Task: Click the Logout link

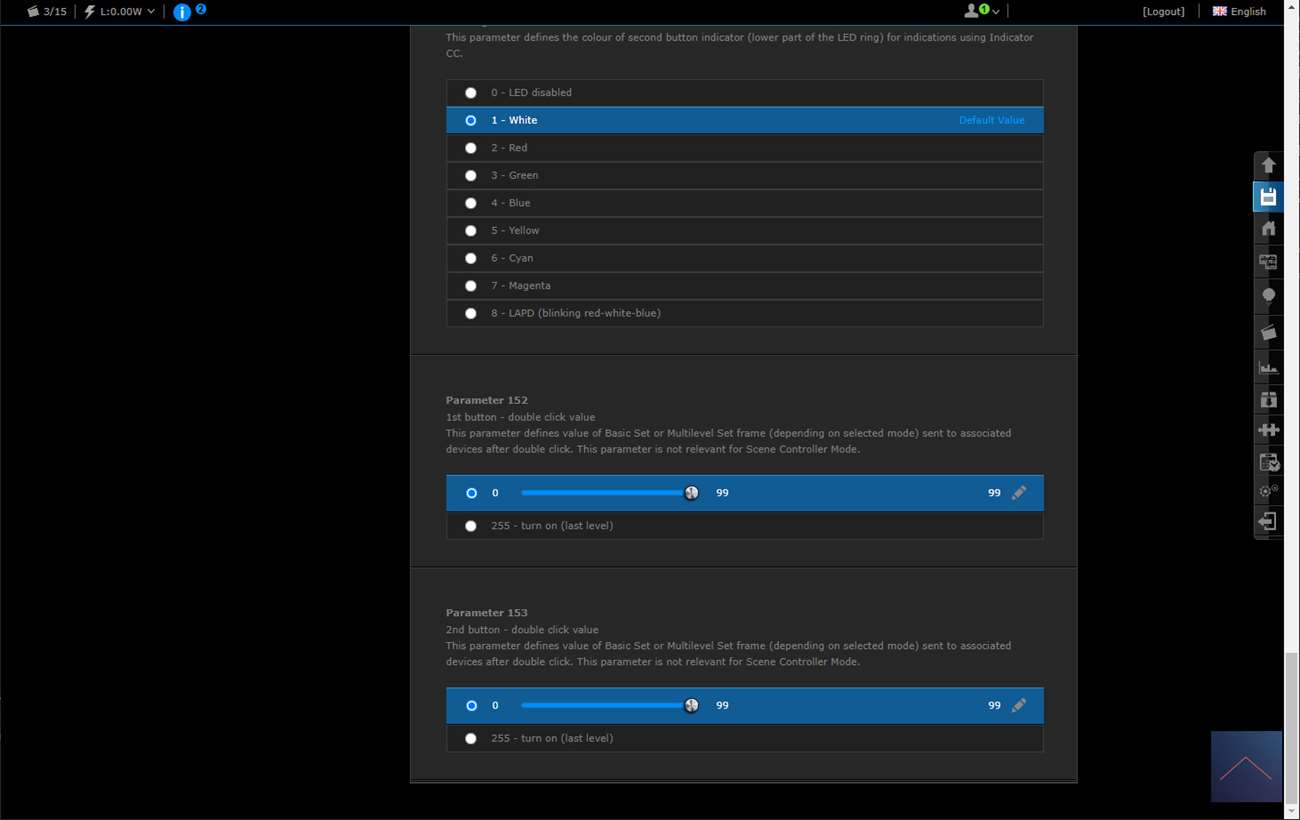Action: (1163, 11)
